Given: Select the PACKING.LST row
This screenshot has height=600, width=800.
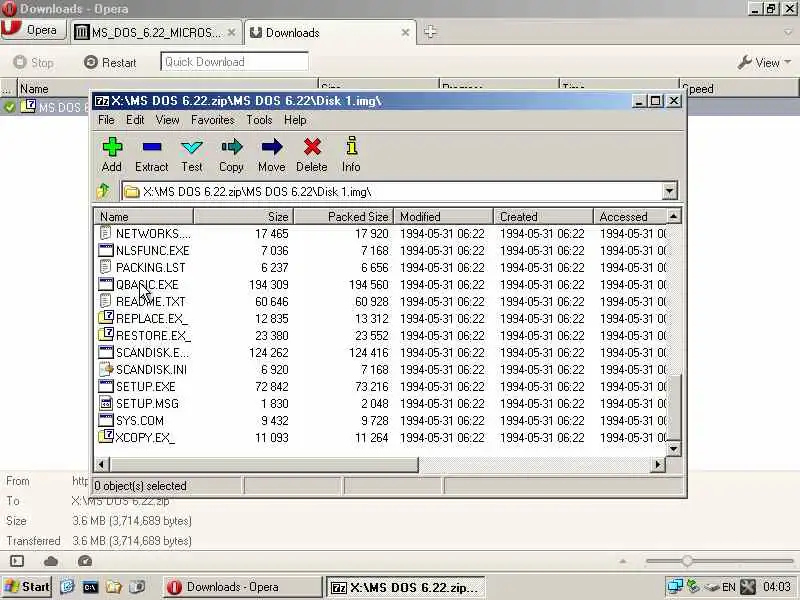Looking at the screenshot, I should (x=382, y=267).
